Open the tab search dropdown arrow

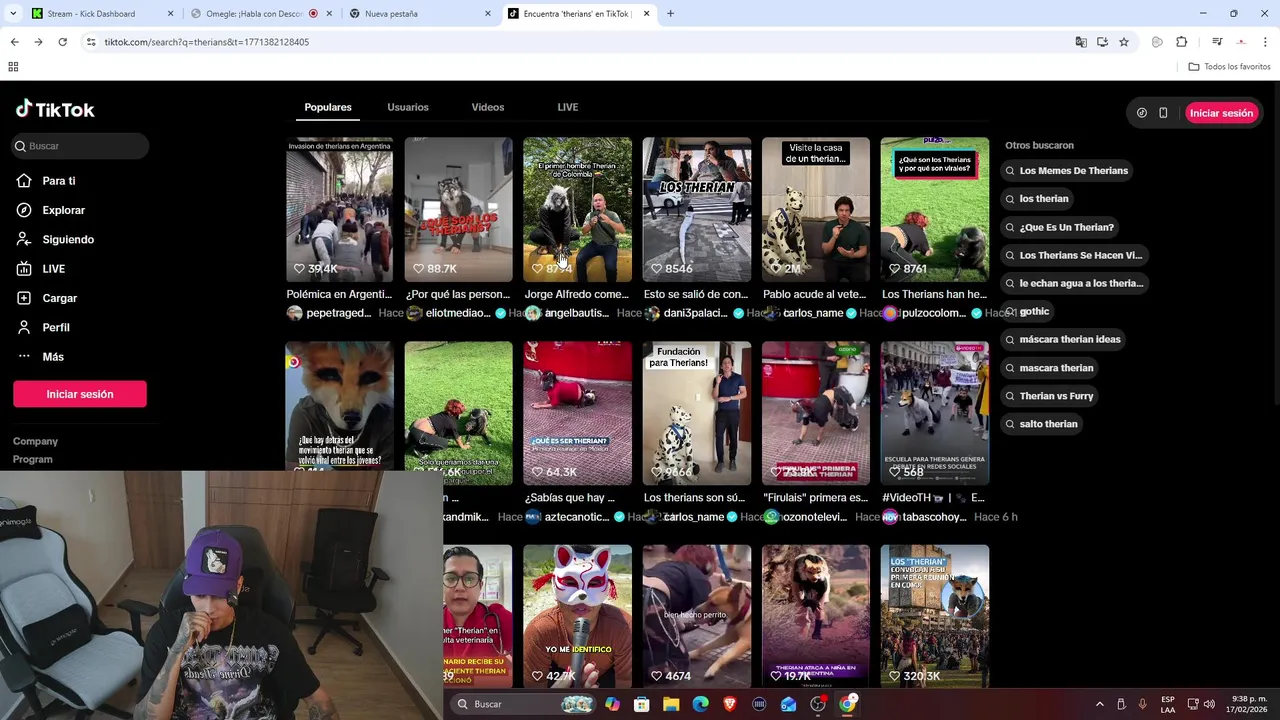[x=13, y=14]
